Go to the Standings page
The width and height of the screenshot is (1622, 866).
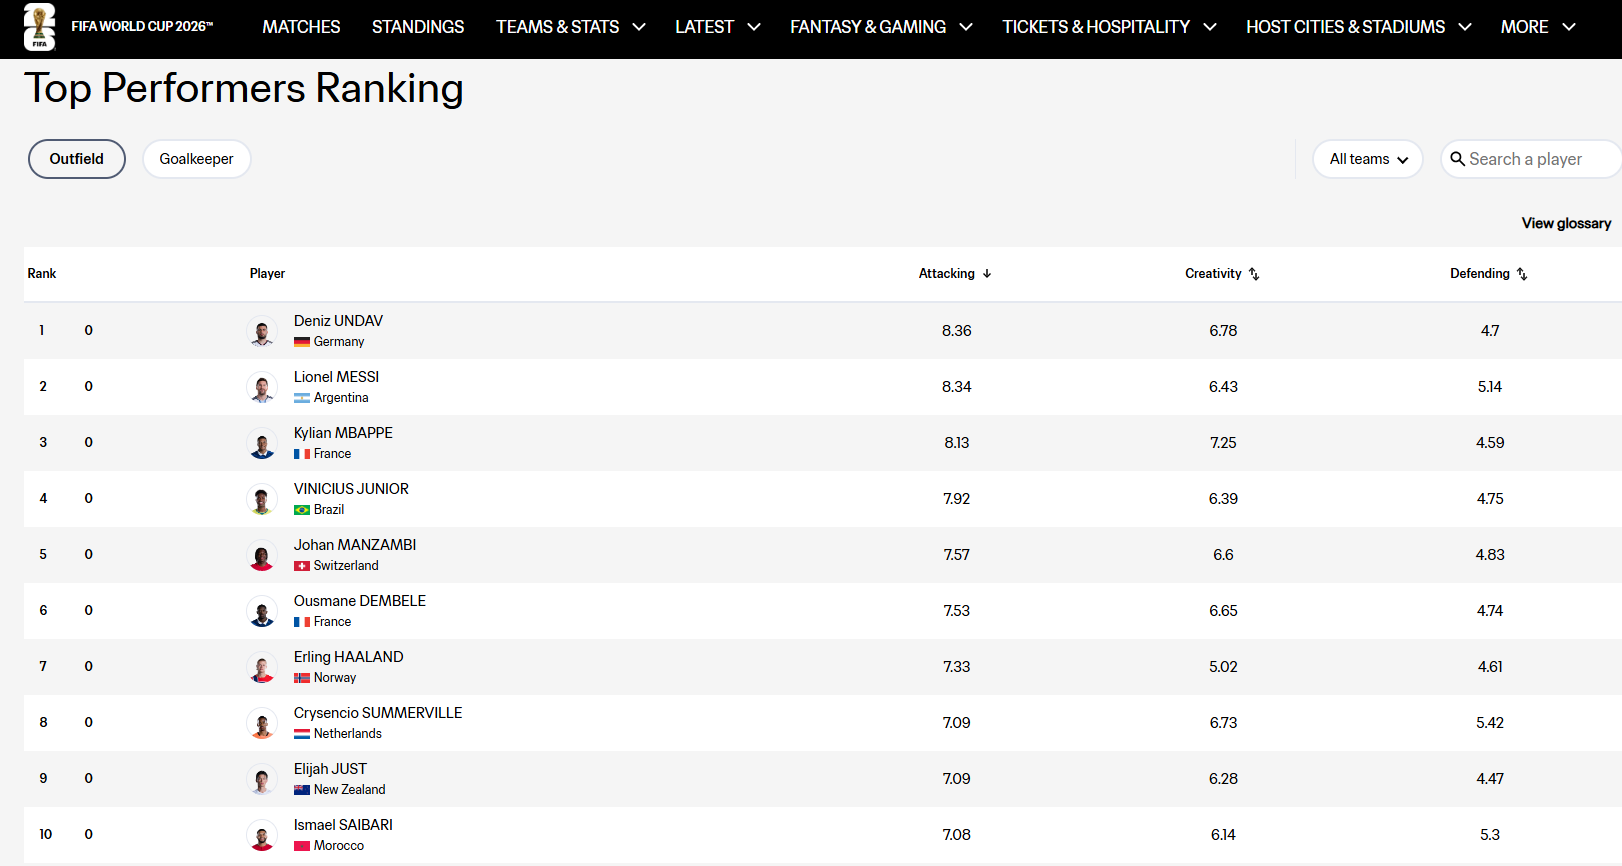[418, 27]
